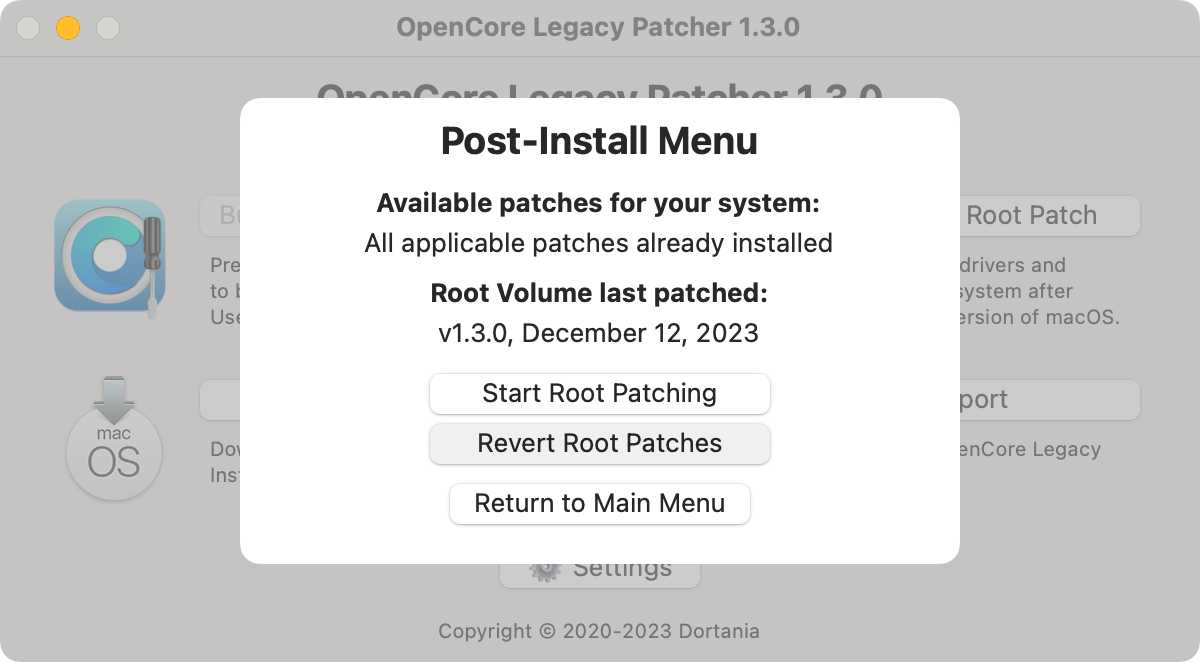Click the 'Post-Install Menu' heading
The width and height of the screenshot is (1200, 662).
coord(599,141)
